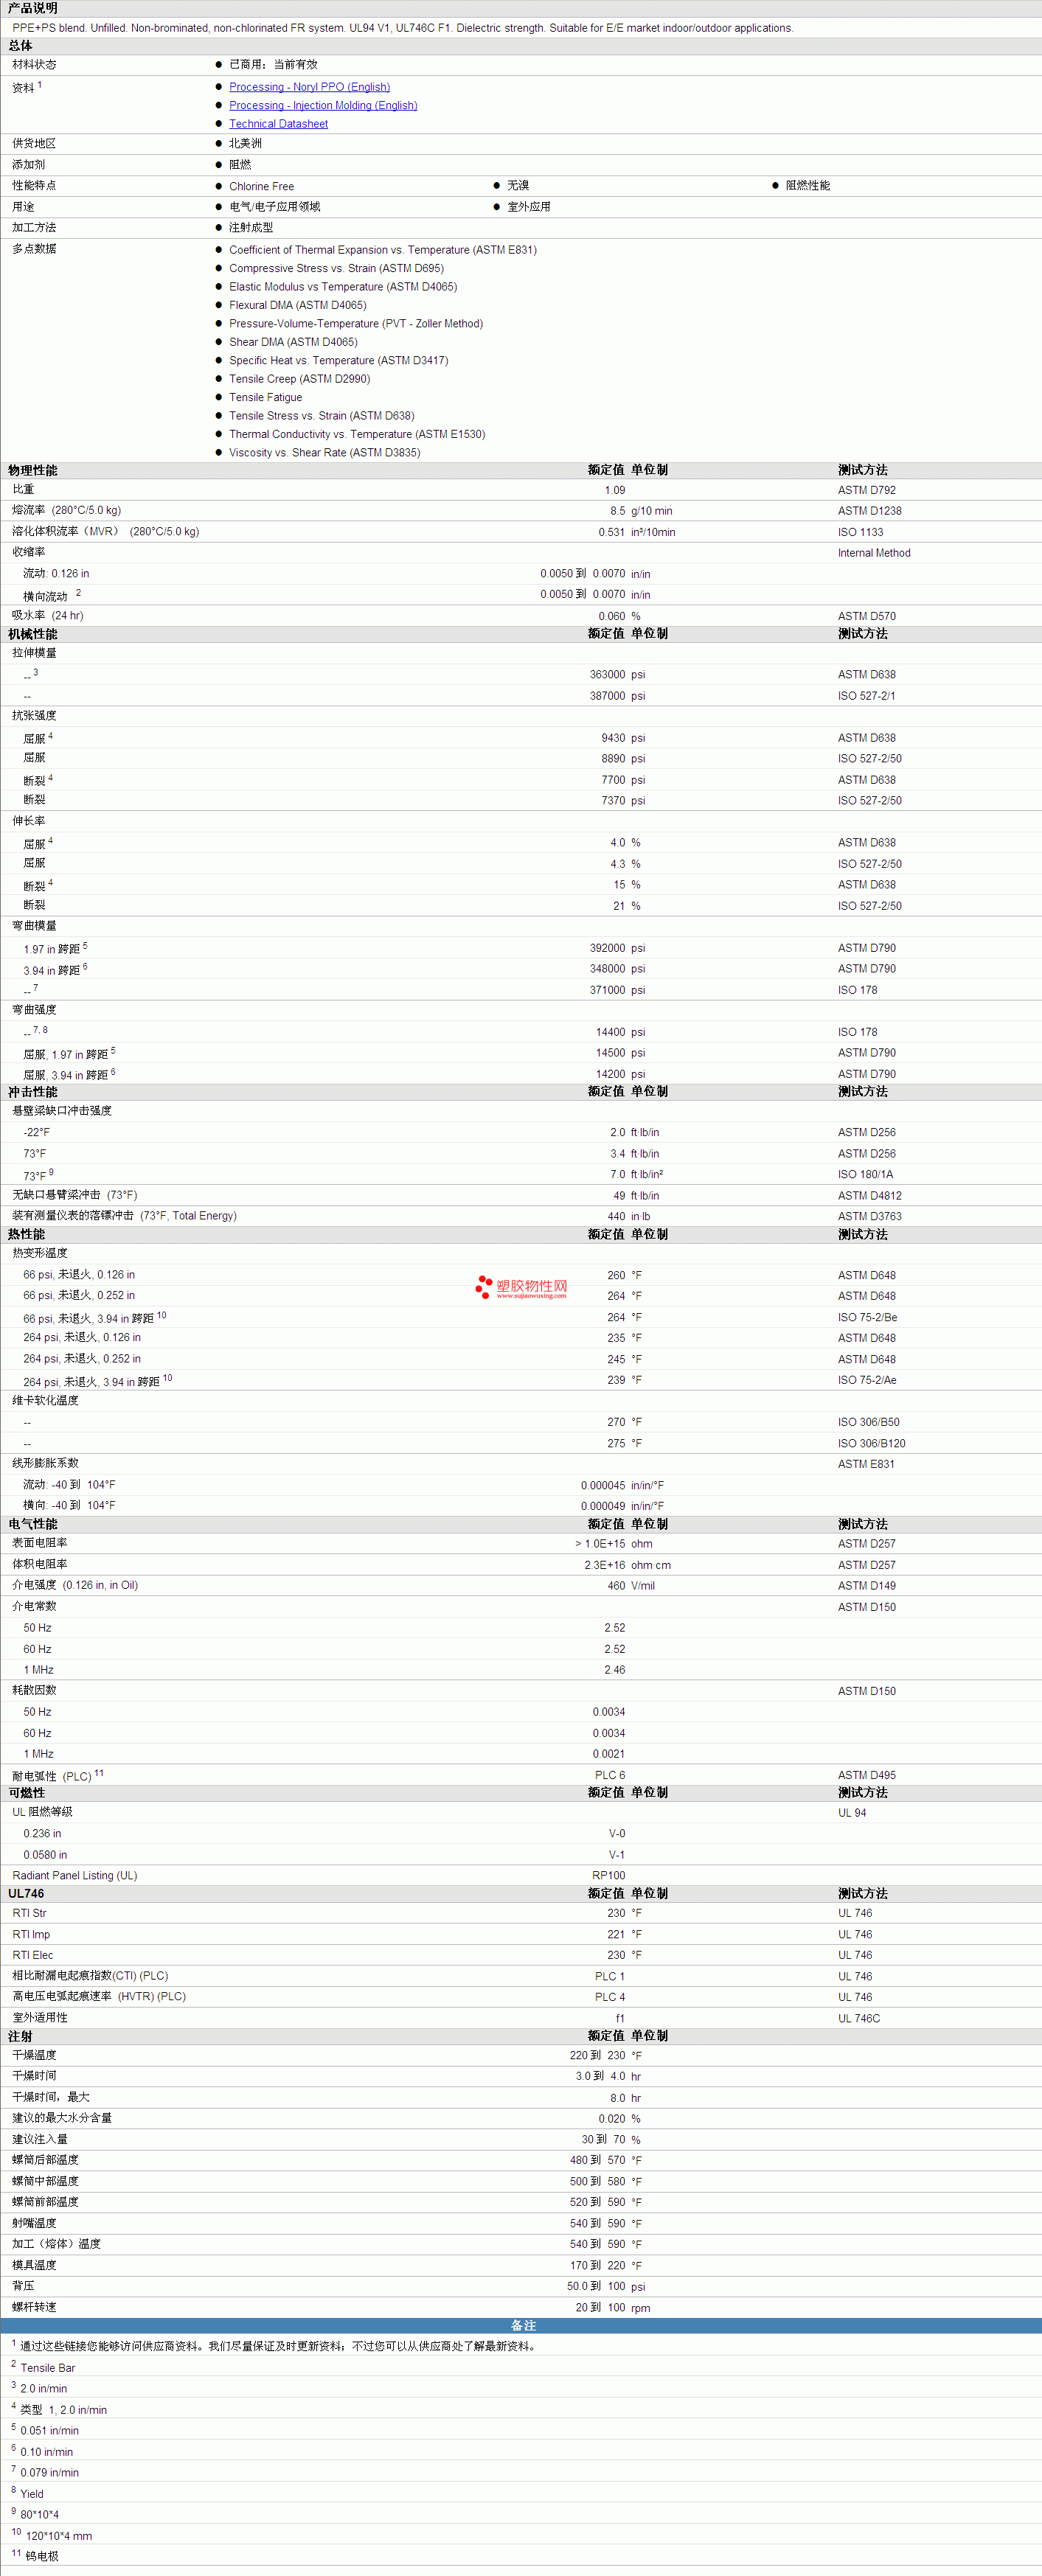The height and width of the screenshot is (2576, 1042).
Task: Select the "ISO 306/B120" test method
Action: click(x=872, y=1444)
